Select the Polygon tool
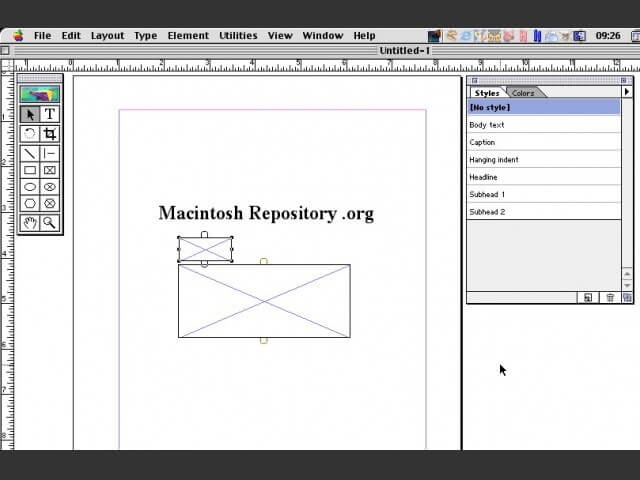 pyautogui.click(x=30, y=204)
